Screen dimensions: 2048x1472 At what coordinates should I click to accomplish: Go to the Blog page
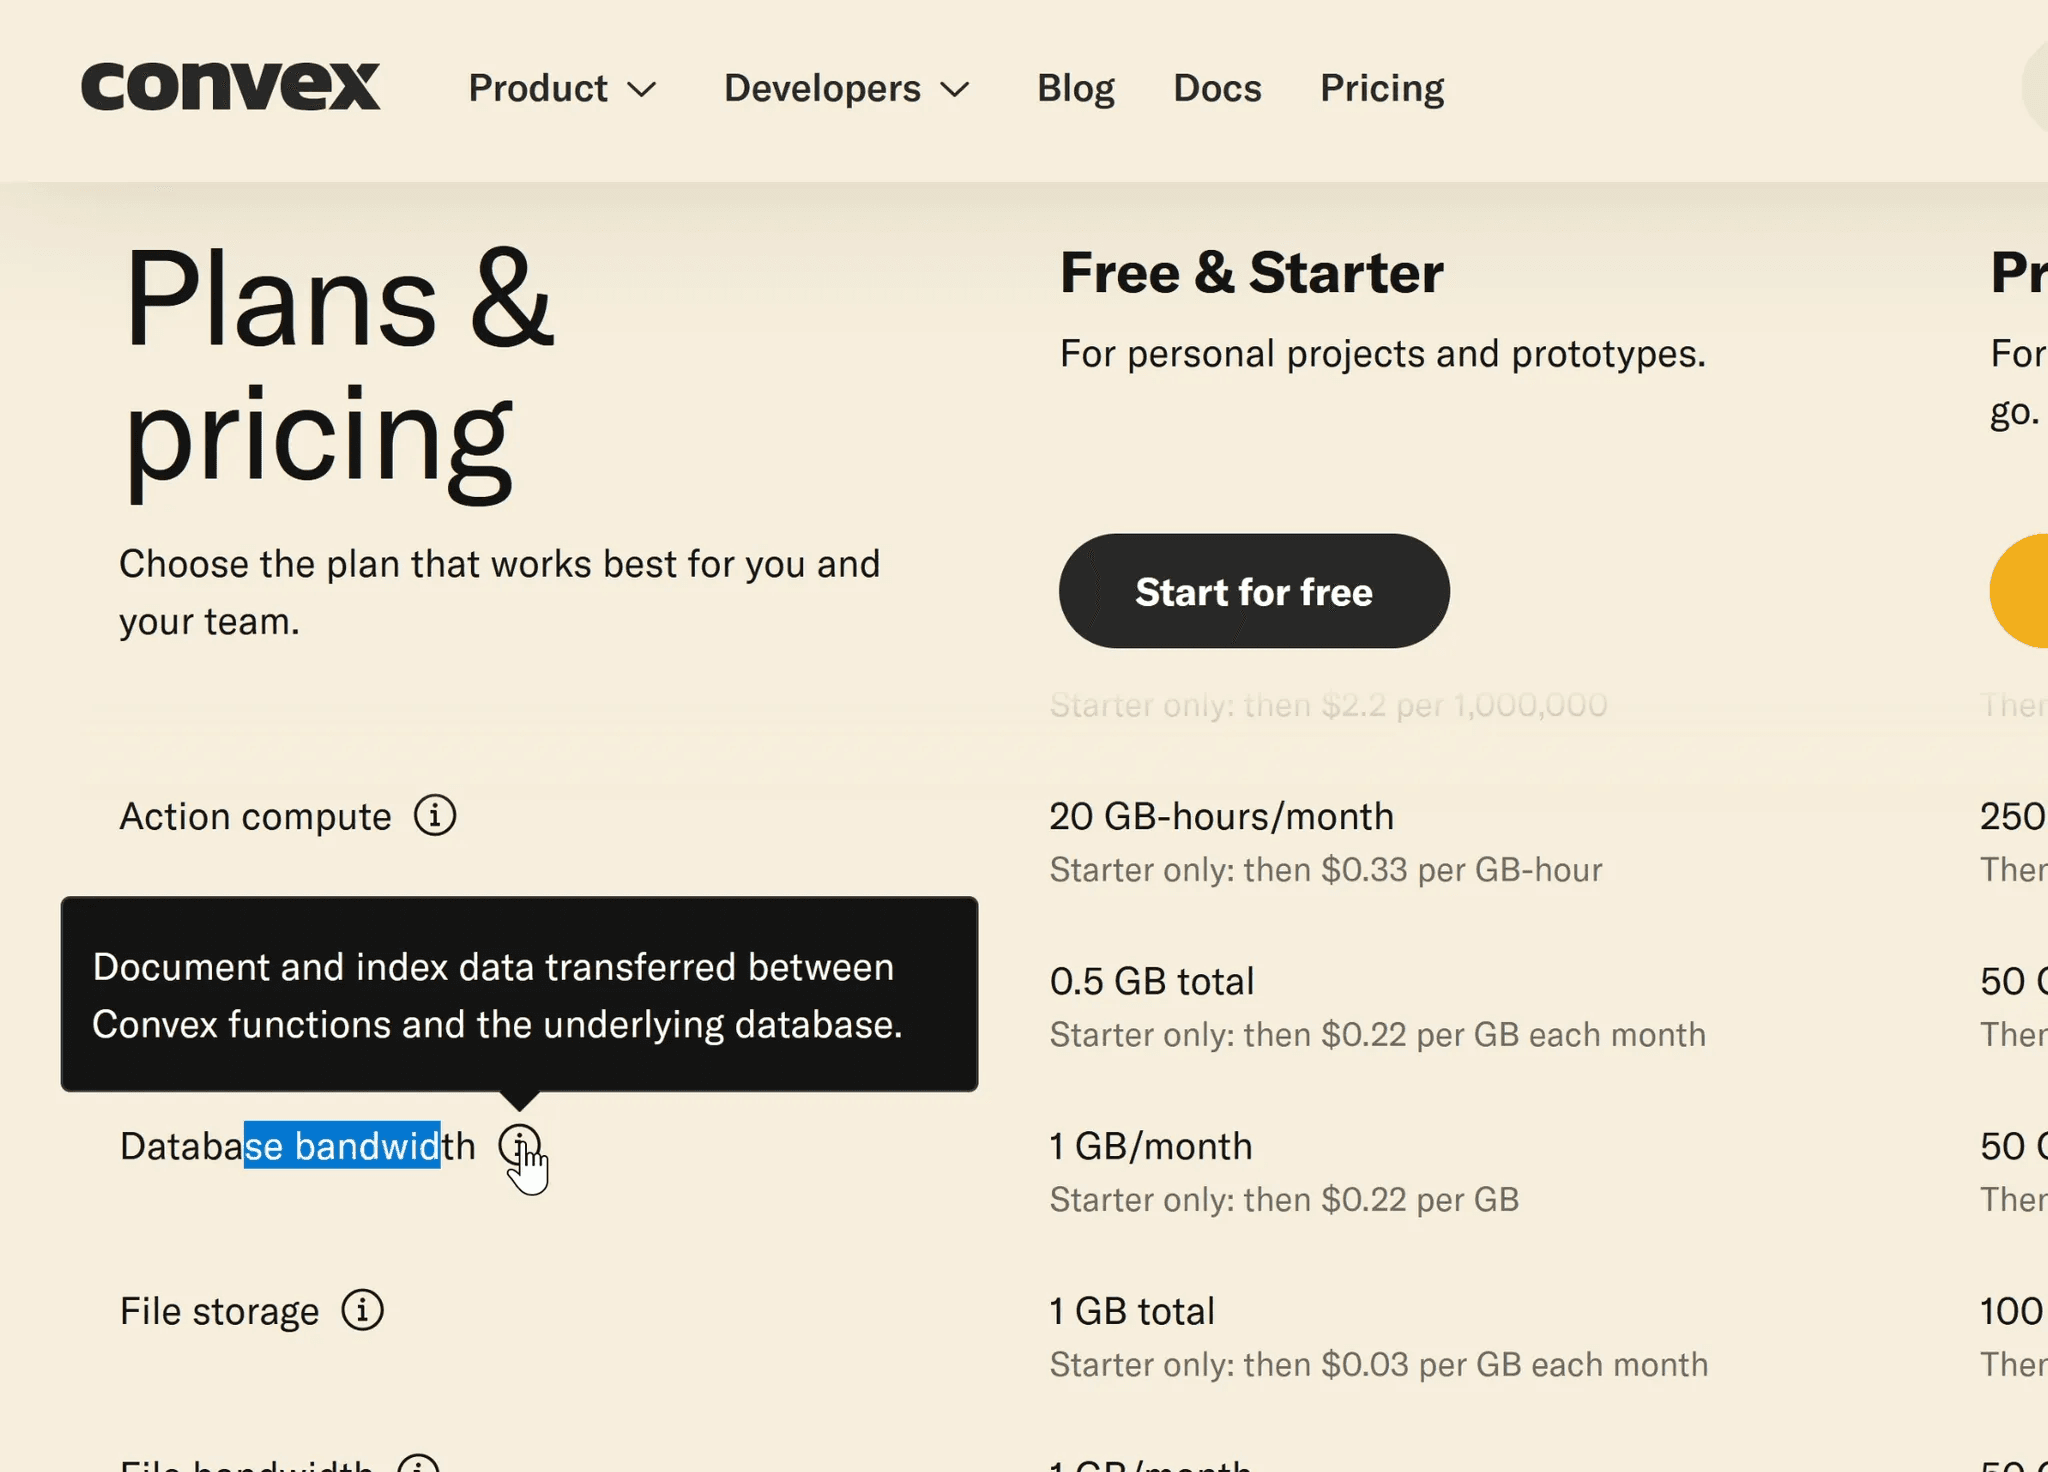pyautogui.click(x=1075, y=89)
